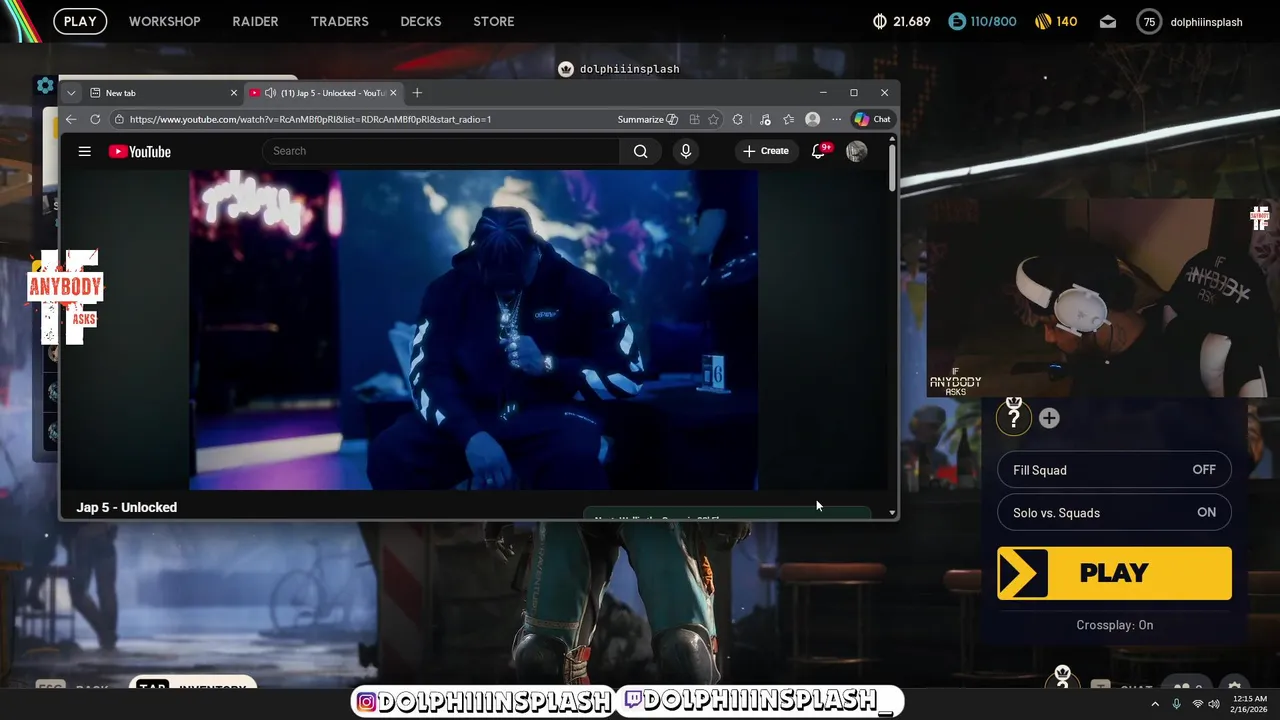Click the YouTube Search input field
Viewport: 1280px width, 720px height.
pos(440,151)
